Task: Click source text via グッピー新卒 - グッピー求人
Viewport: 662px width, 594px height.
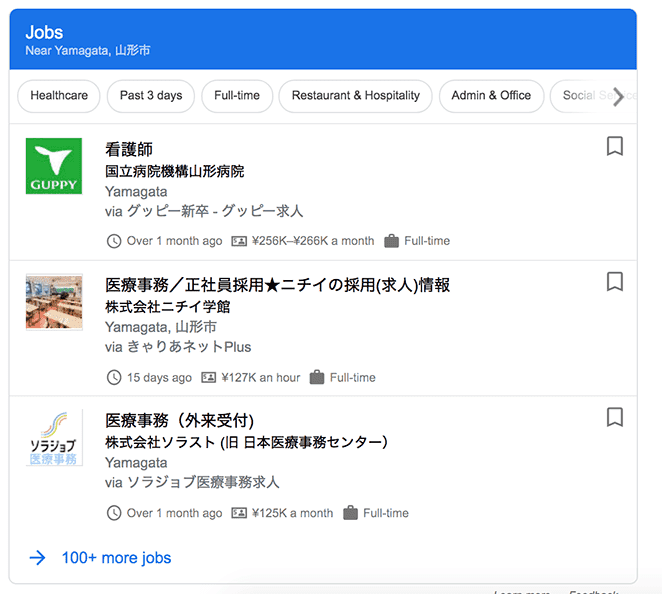Action: [204, 211]
